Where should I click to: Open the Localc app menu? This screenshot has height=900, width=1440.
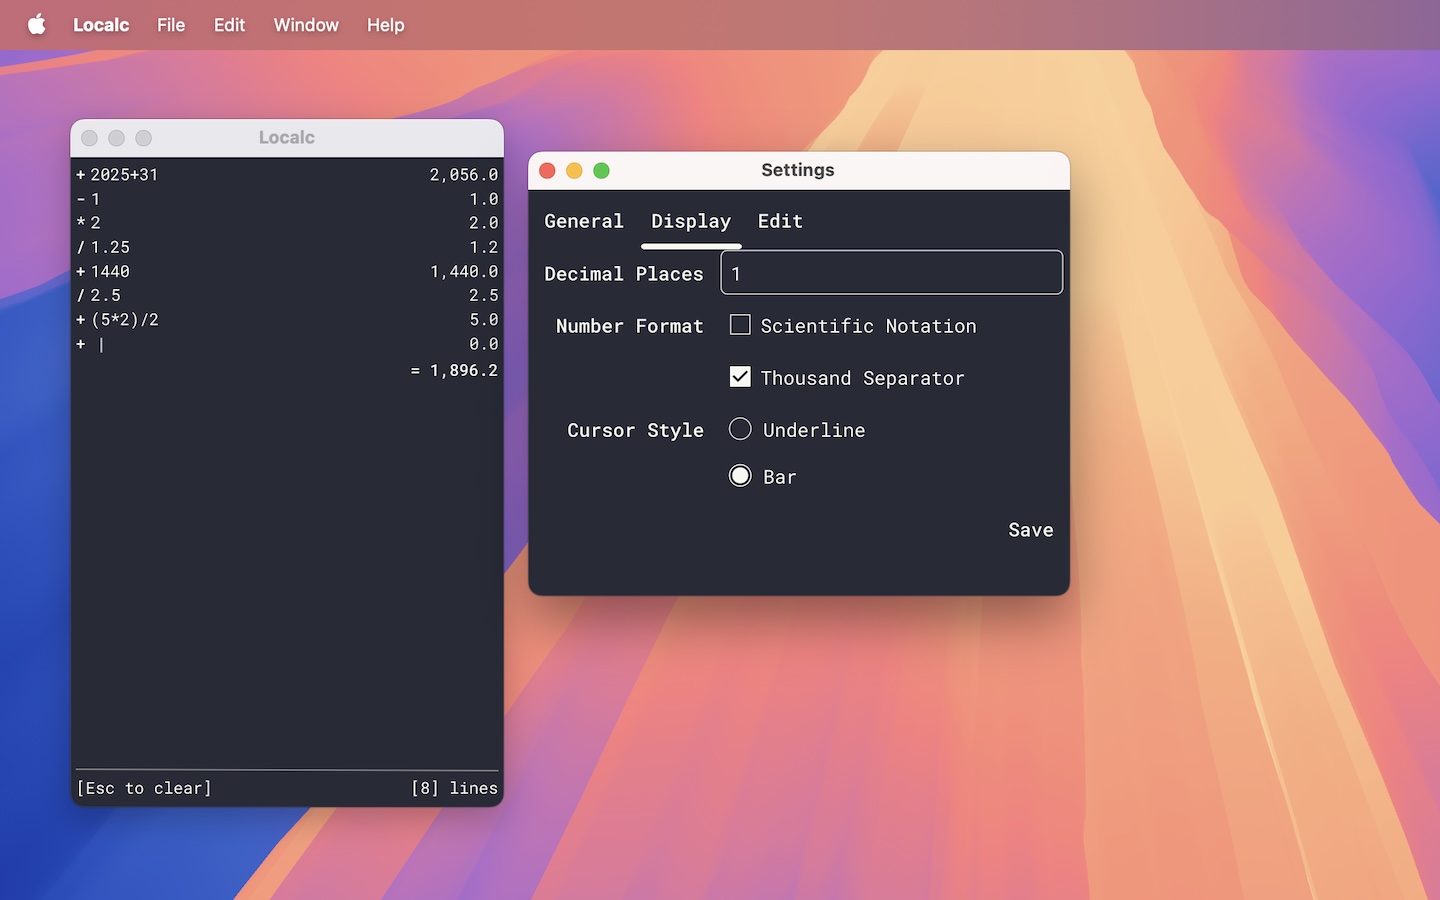[101, 25]
